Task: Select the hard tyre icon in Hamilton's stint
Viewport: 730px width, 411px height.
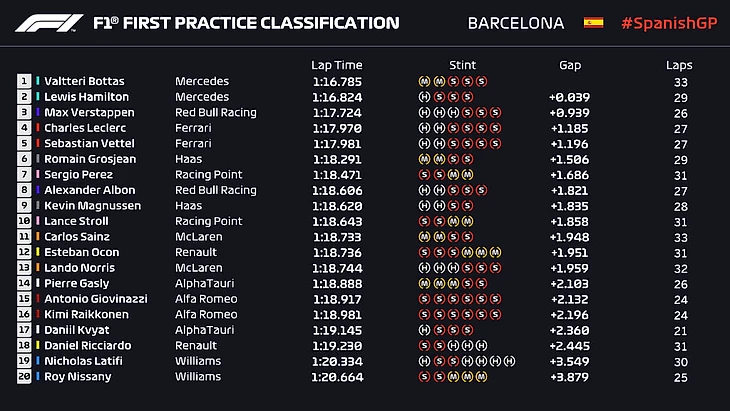Action: coord(425,97)
